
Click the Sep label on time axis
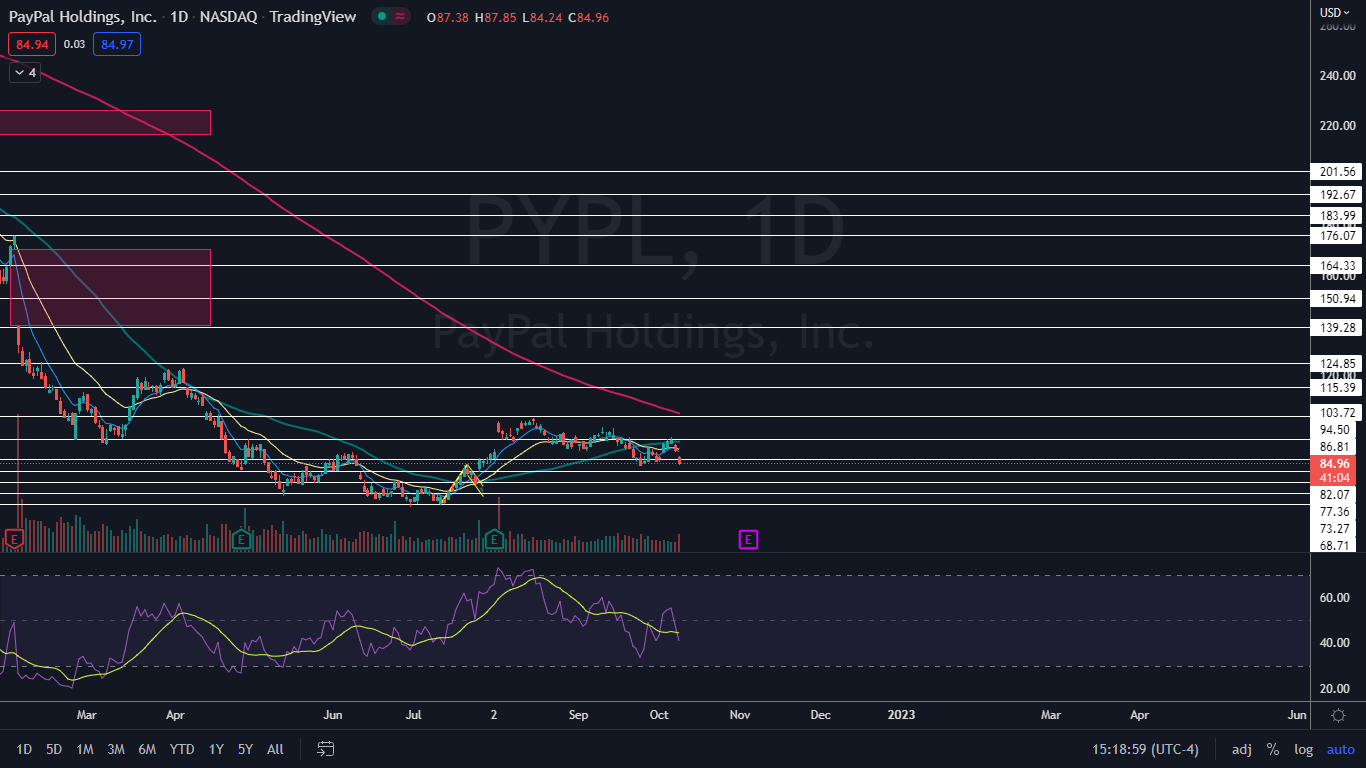coord(578,716)
